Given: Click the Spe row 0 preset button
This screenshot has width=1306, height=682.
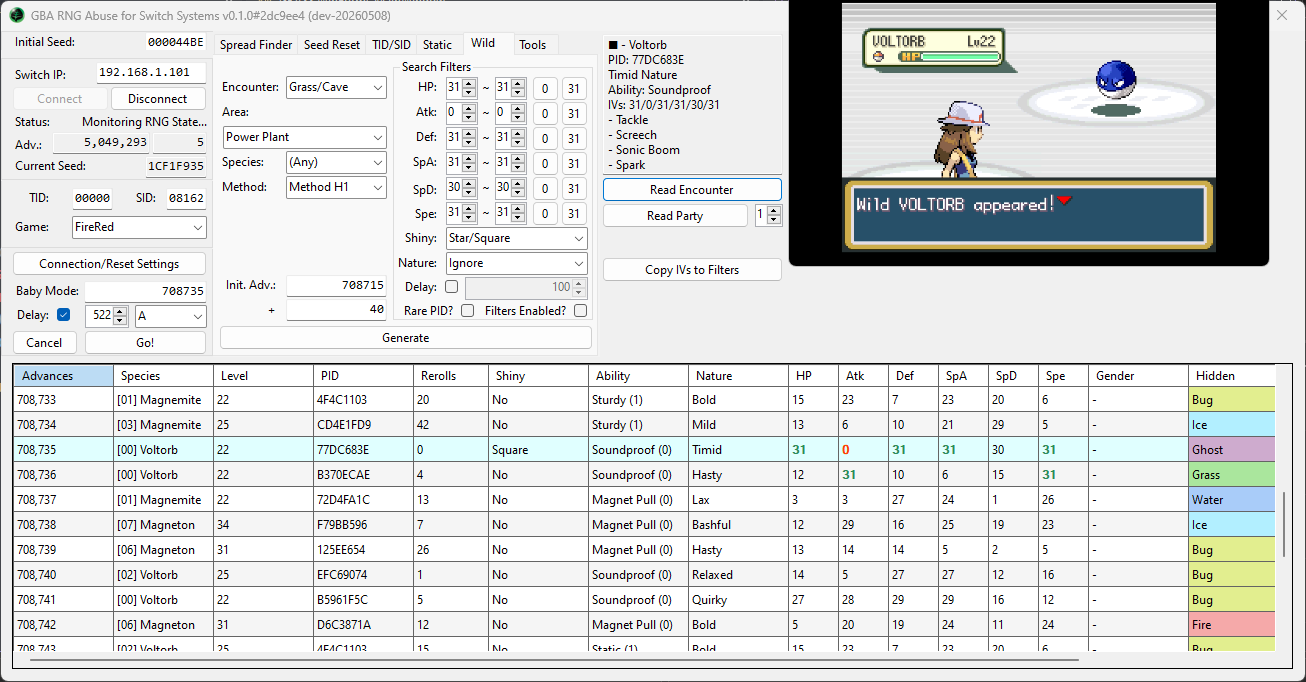Looking at the screenshot, I should click(545, 213).
